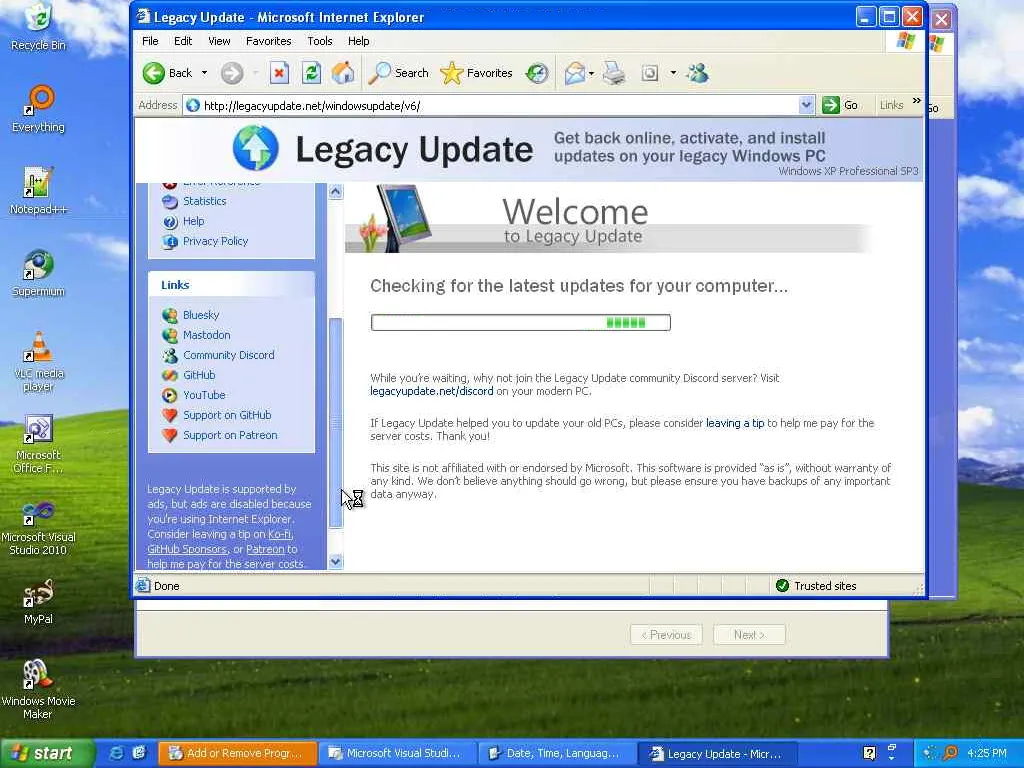Click the Messenger people icon in toolbar
This screenshot has width=1024, height=768.
point(698,73)
